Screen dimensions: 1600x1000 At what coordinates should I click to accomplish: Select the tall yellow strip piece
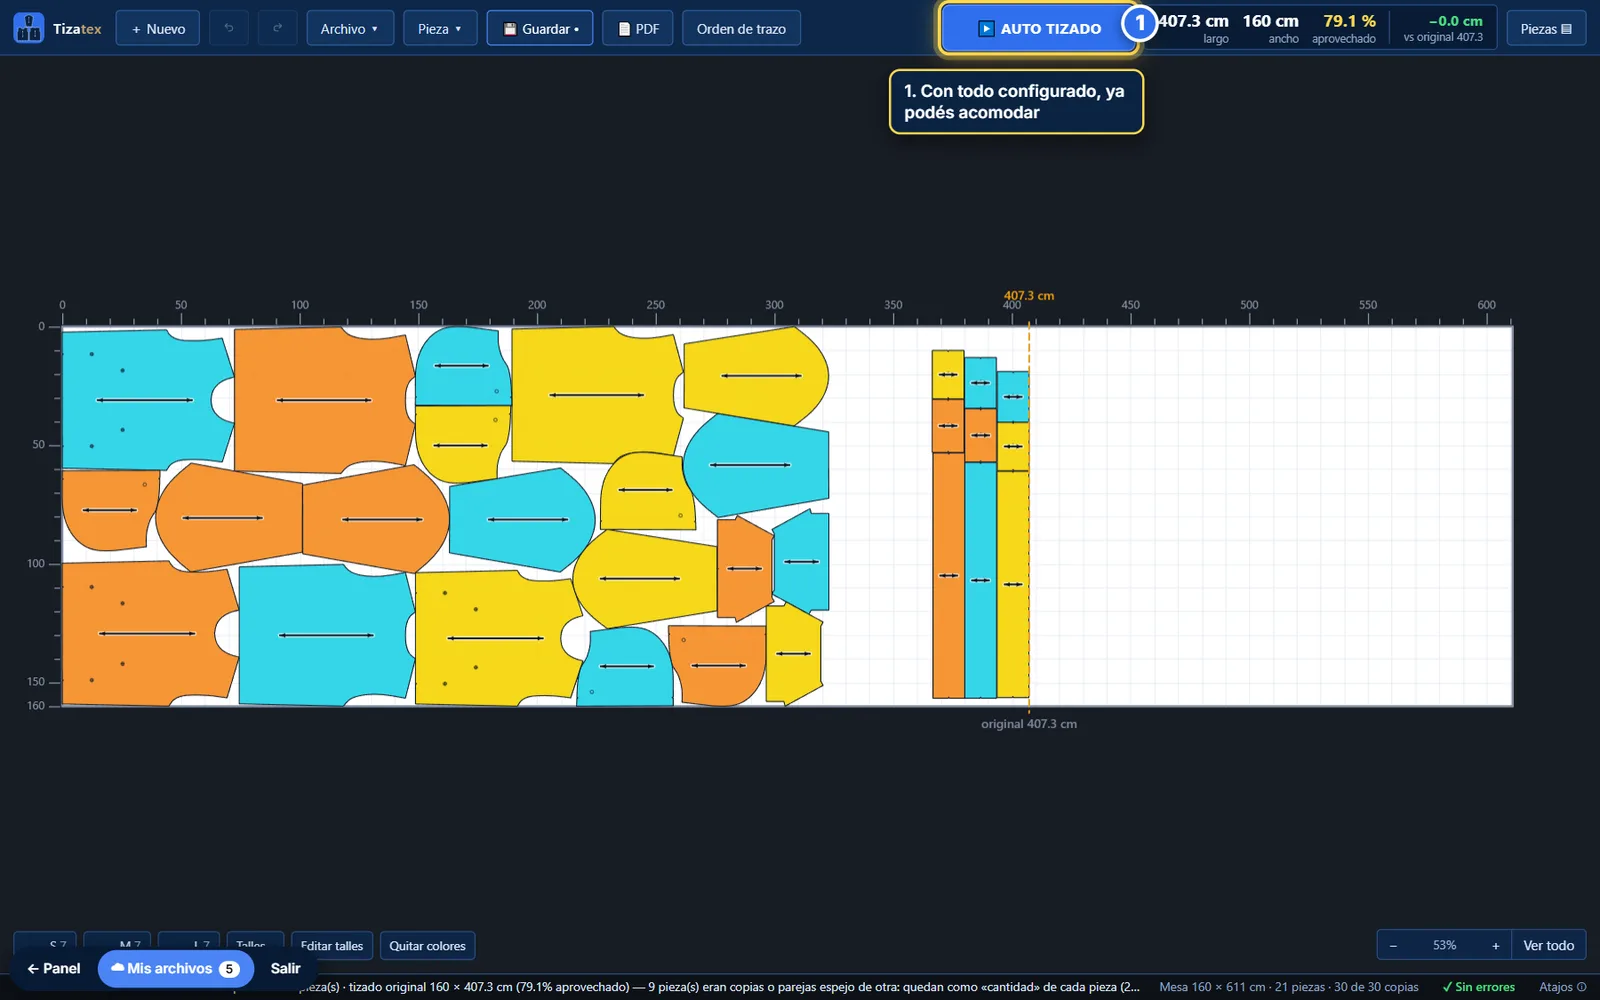(1013, 584)
